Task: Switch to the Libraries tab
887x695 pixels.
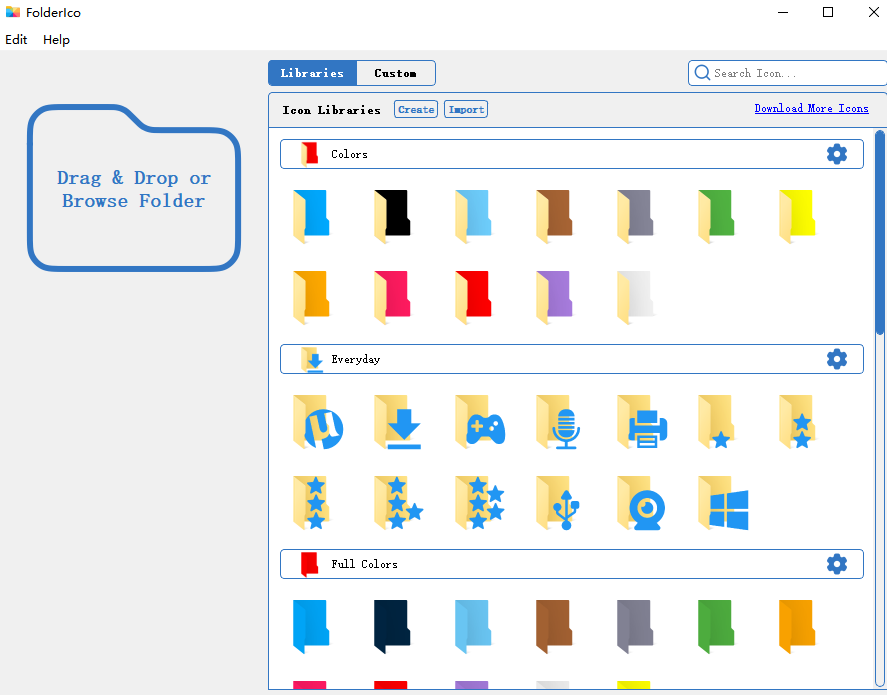Action: [x=312, y=73]
